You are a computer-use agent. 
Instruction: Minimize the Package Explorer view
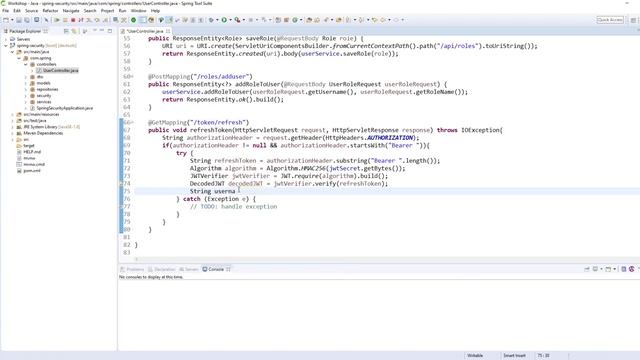coord(102,31)
